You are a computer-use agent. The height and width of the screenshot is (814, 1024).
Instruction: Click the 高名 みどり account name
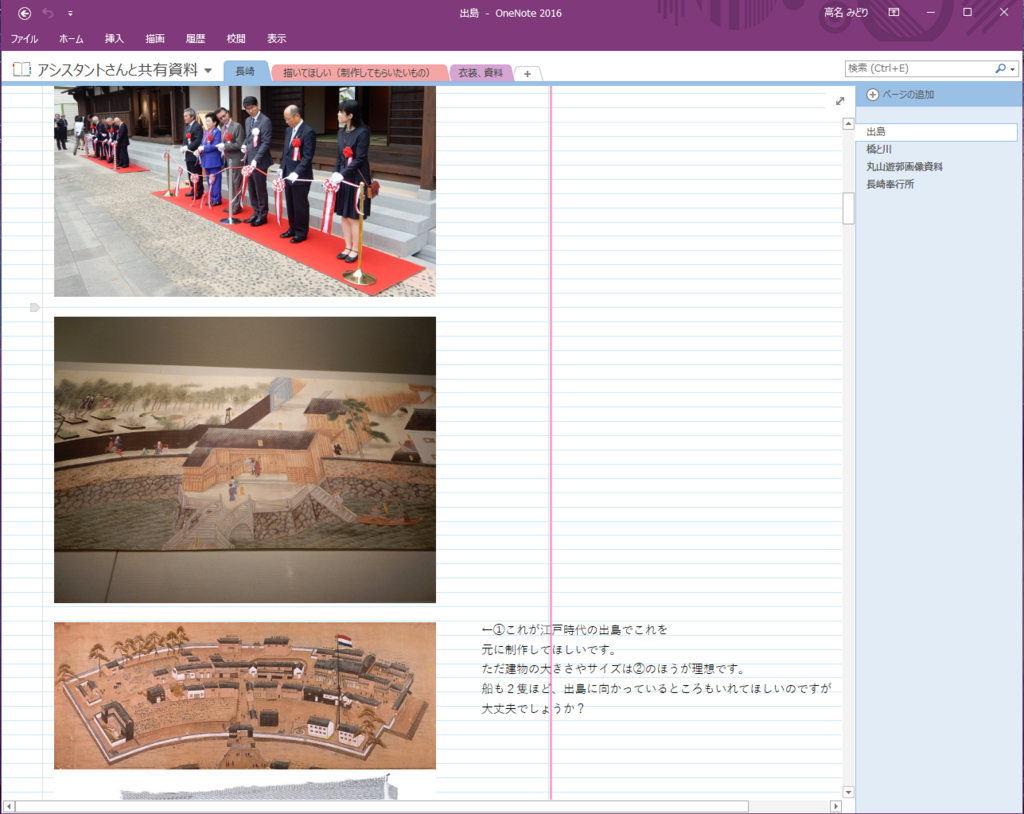click(846, 12)
